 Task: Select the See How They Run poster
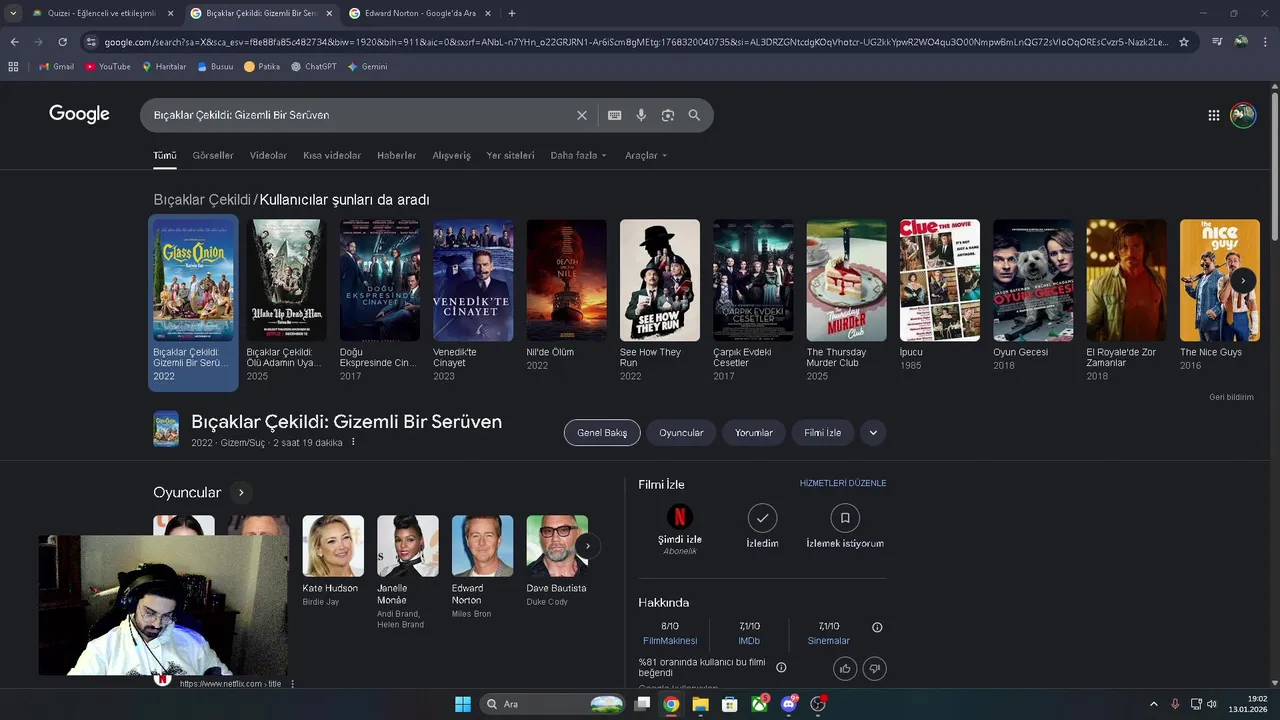coord(660,281)
